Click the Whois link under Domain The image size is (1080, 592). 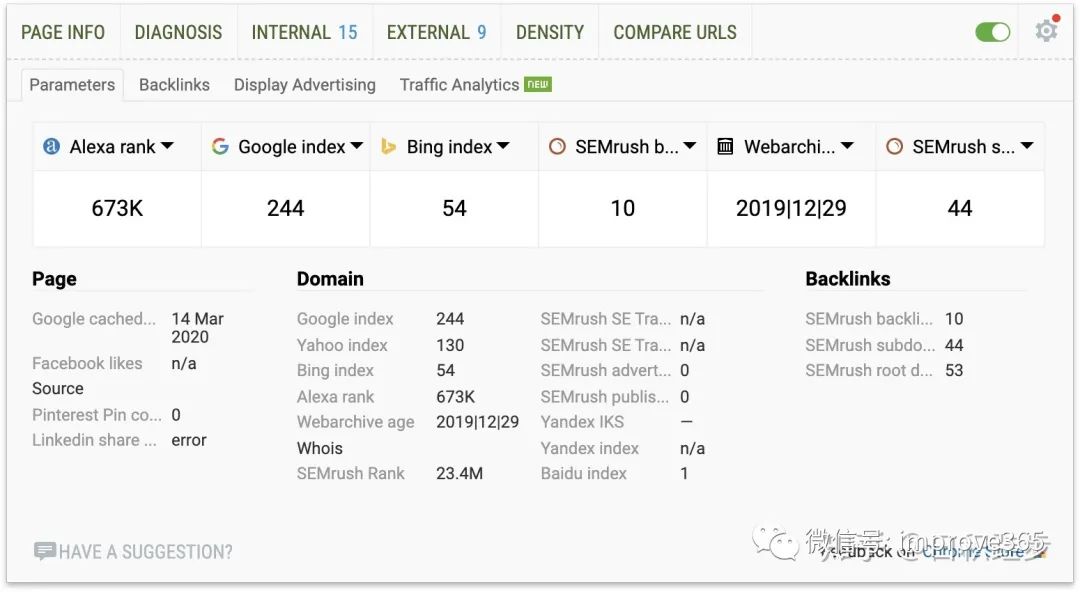[x=320, y=448]
